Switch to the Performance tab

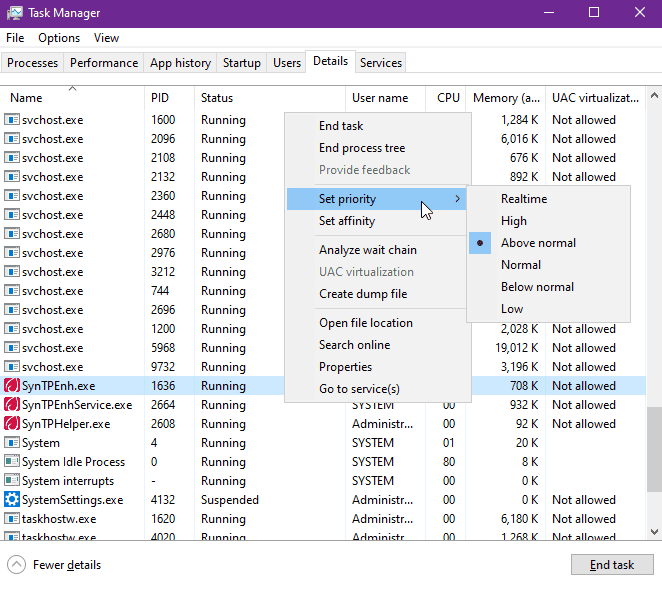(104, 62)
